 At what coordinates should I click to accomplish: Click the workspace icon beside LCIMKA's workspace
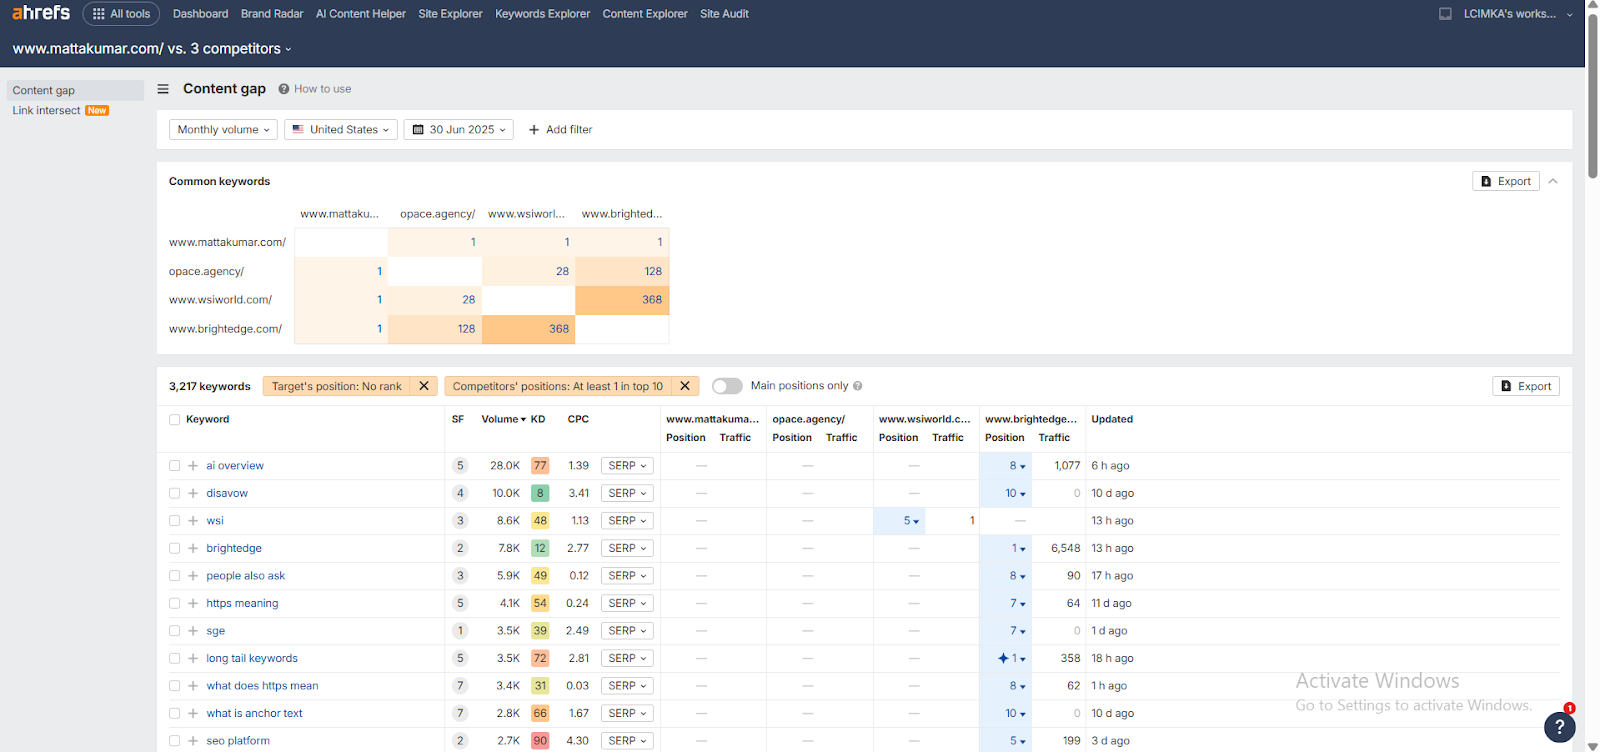click(x=1445, y=14)
